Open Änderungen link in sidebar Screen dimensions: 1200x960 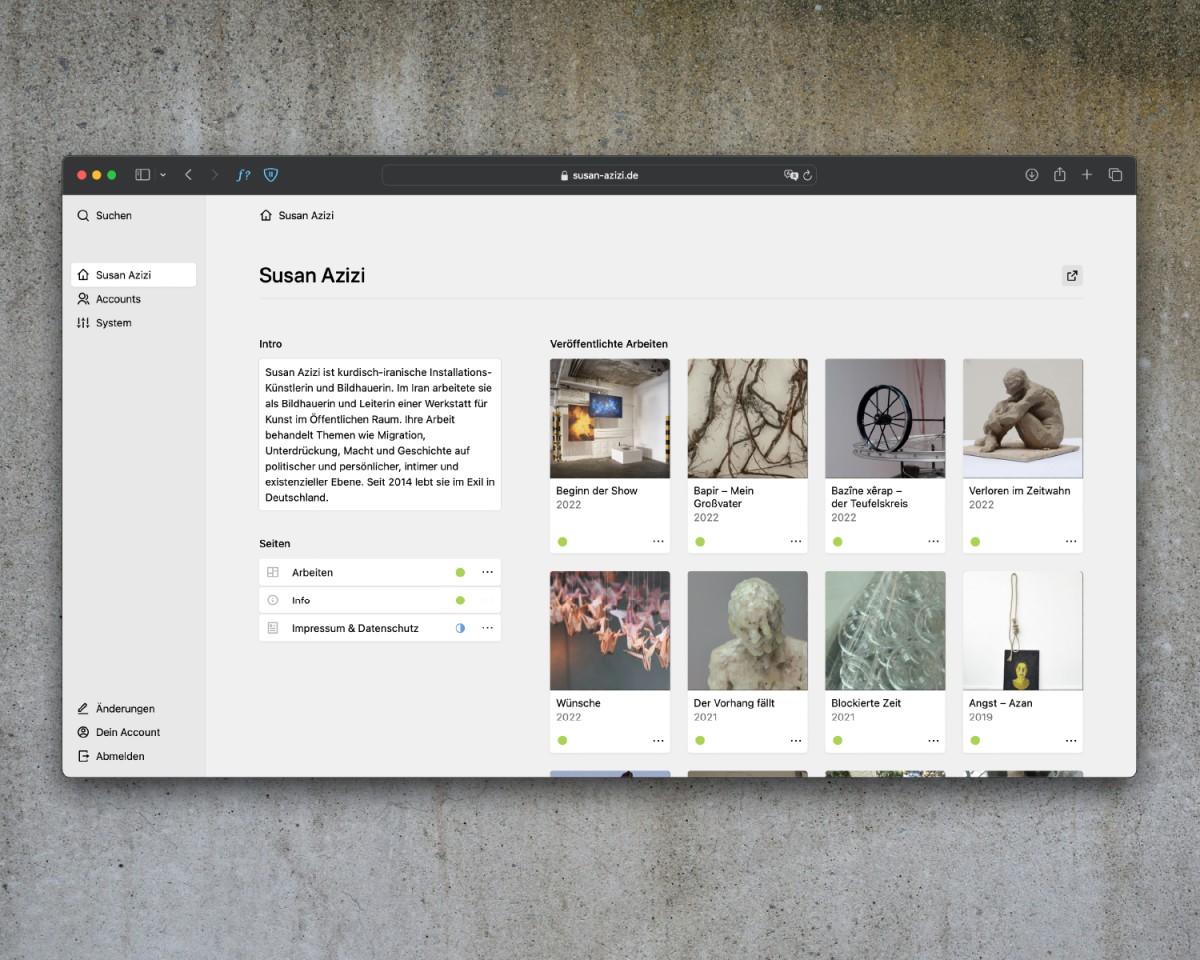[x=125, y=709]
